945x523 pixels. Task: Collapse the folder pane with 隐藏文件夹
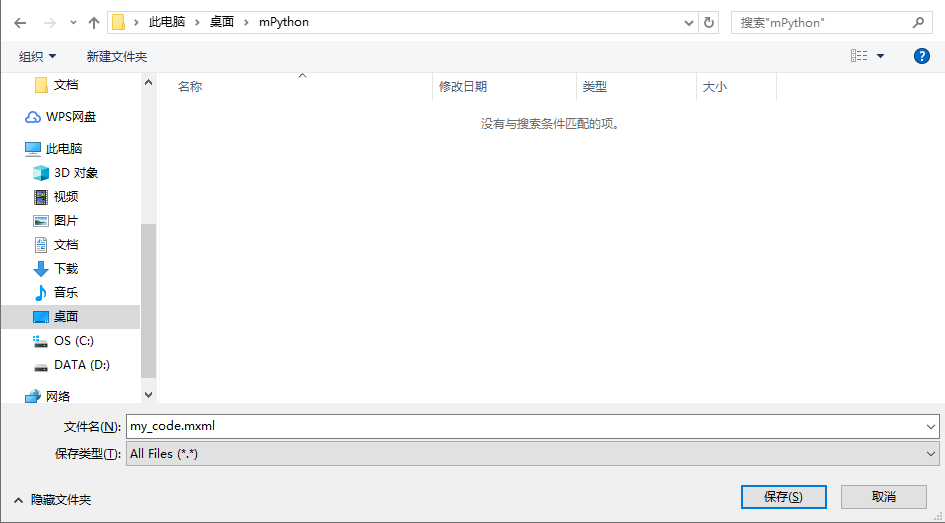pos(52,500)
